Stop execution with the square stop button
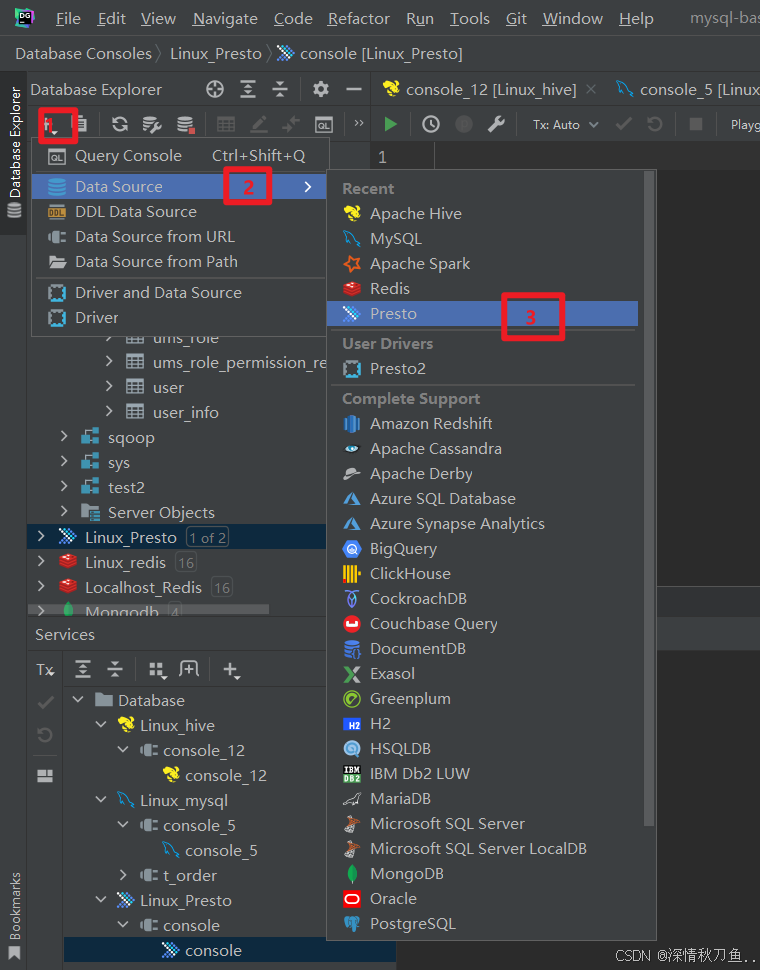Image resolution: width=760 pixels, height=970 pixels. click(x=696, y=124)
